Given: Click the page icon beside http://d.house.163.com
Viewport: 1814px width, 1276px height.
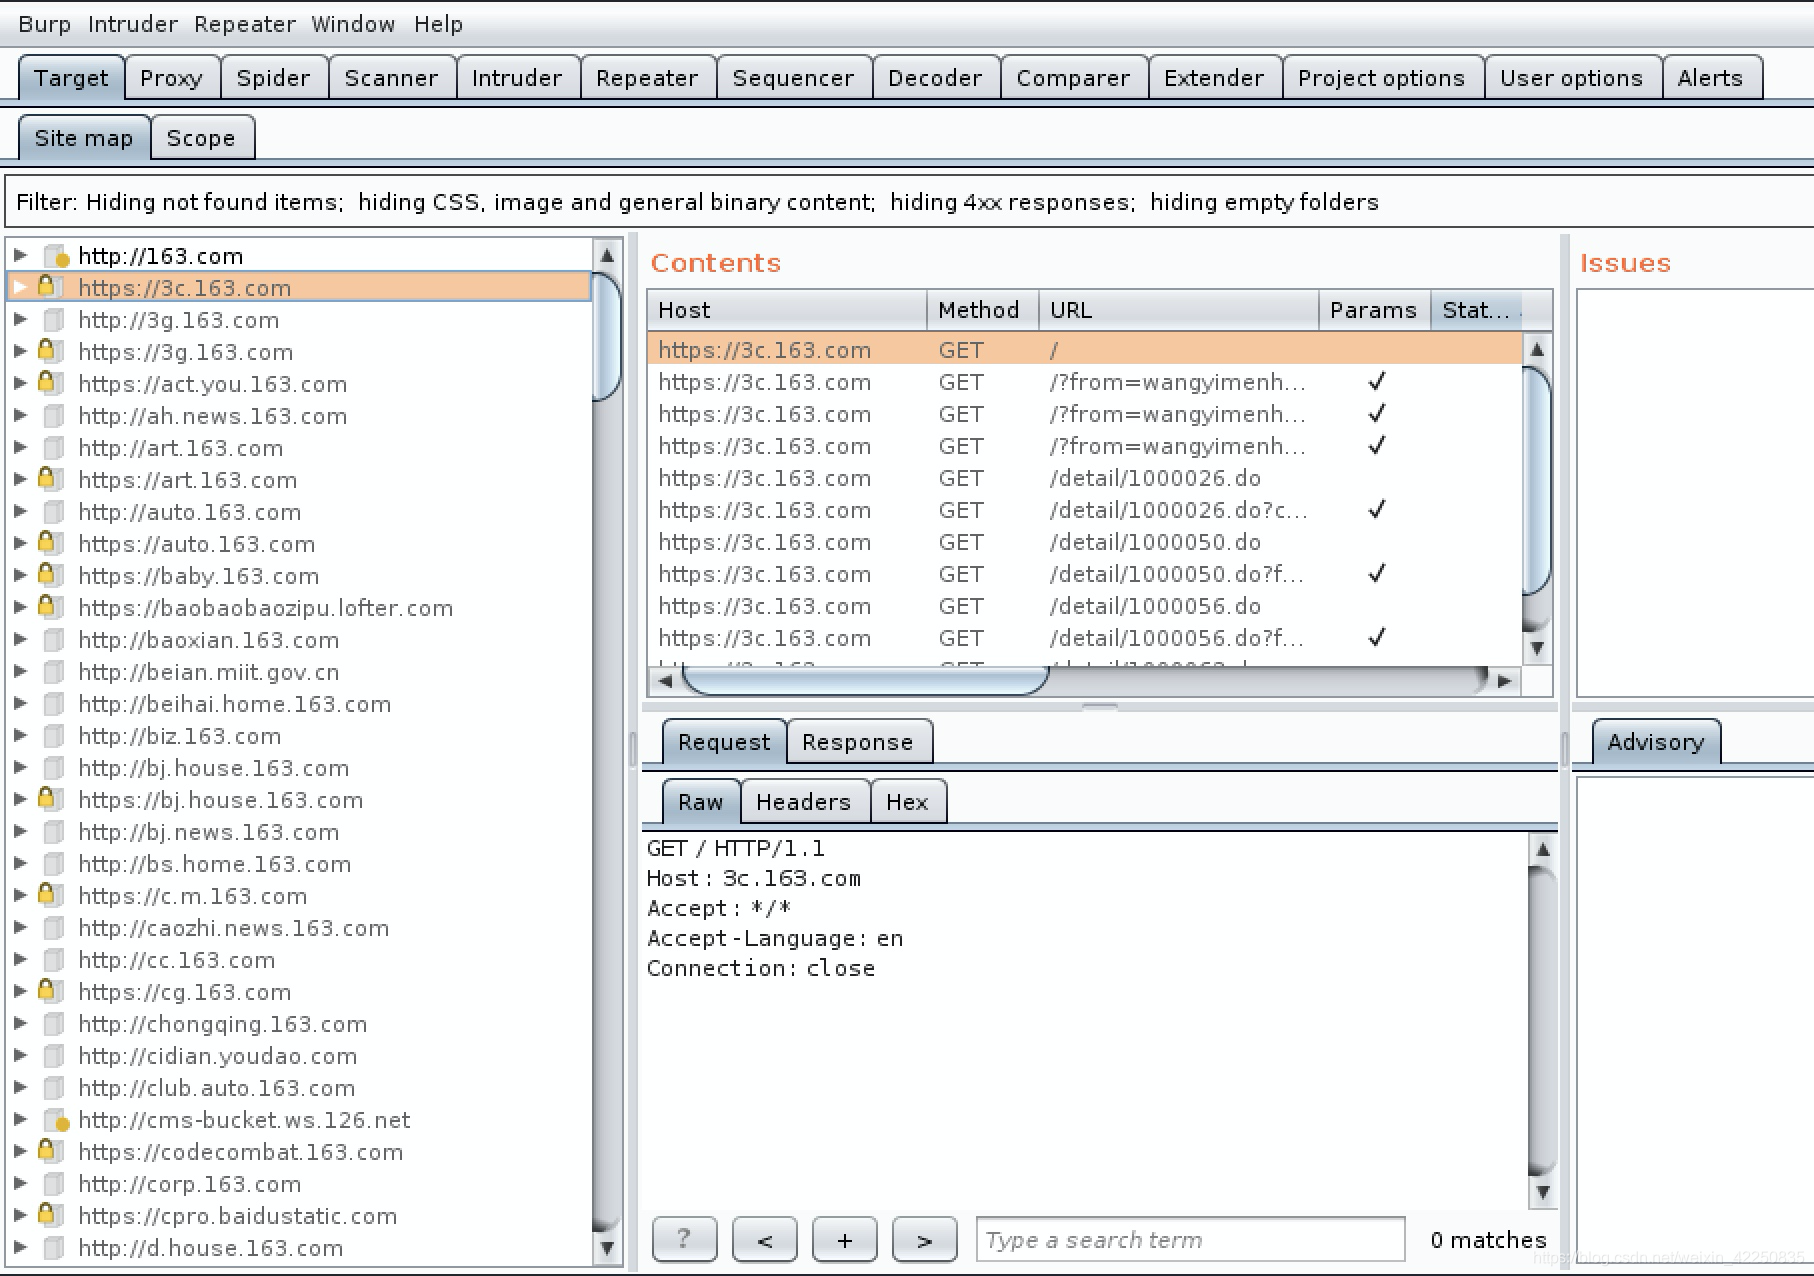Looking at the screenshot, I should coord(55,1248).
